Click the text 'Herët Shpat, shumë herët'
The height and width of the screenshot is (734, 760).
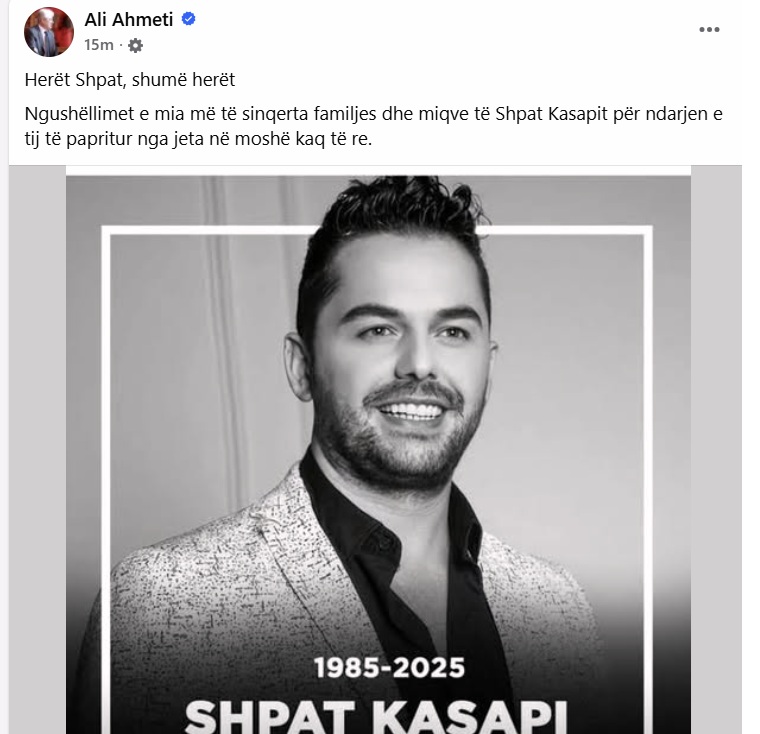(129, 80)
